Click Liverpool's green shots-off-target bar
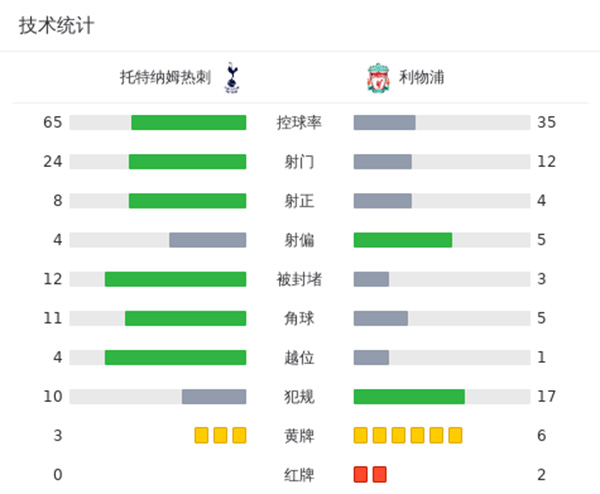The height and width of the screenshot is (494, 600). 403,240
